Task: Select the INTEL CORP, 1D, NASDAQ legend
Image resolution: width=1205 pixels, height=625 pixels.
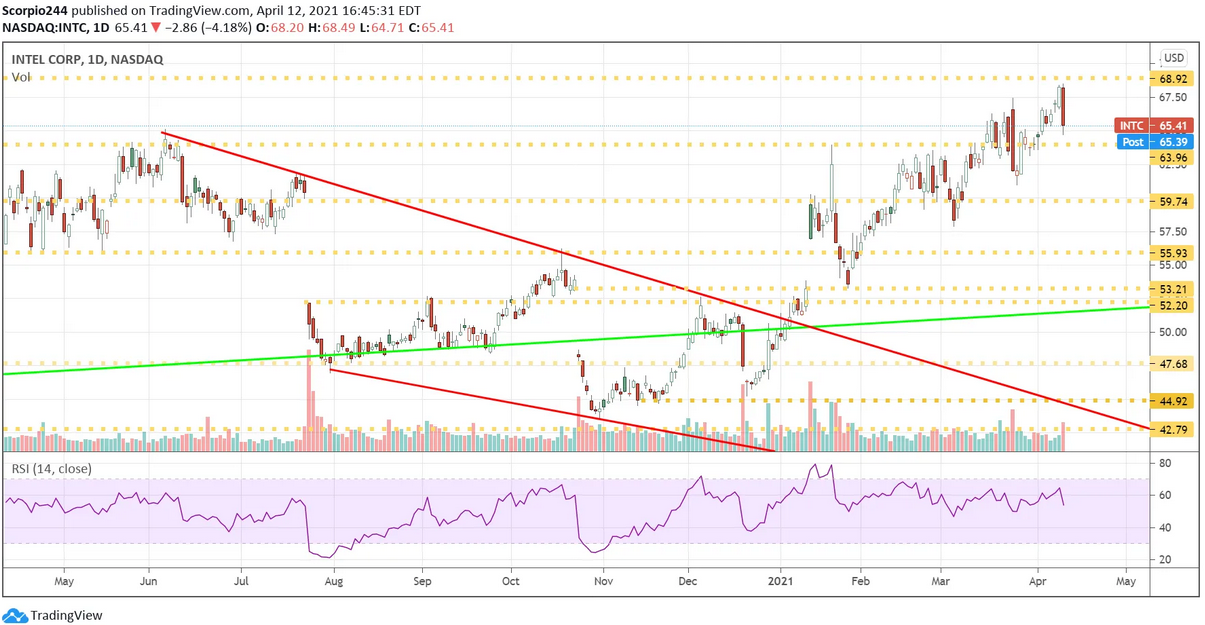Action: pyautogui.click(x=87, y=60)
